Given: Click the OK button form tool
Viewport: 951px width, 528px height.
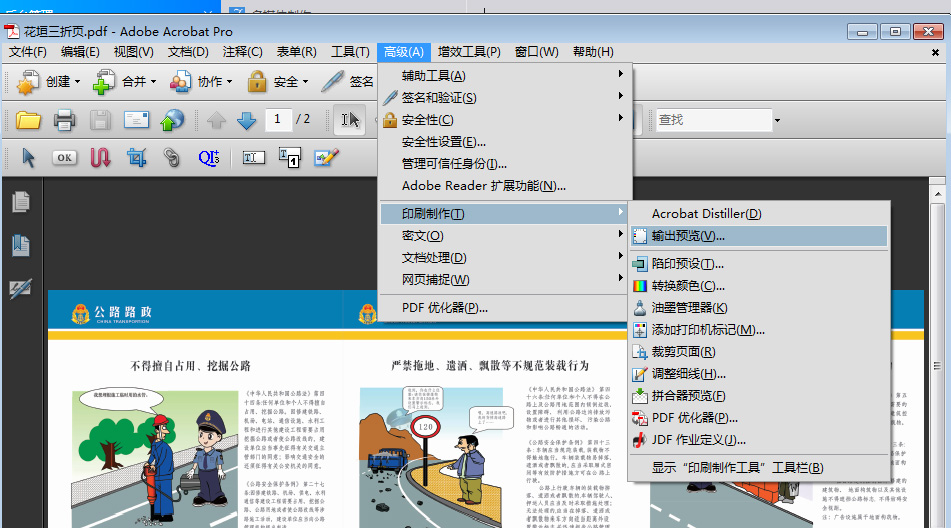Looking at the screenshot, I should pyautogui.click(x=64, y=158).
